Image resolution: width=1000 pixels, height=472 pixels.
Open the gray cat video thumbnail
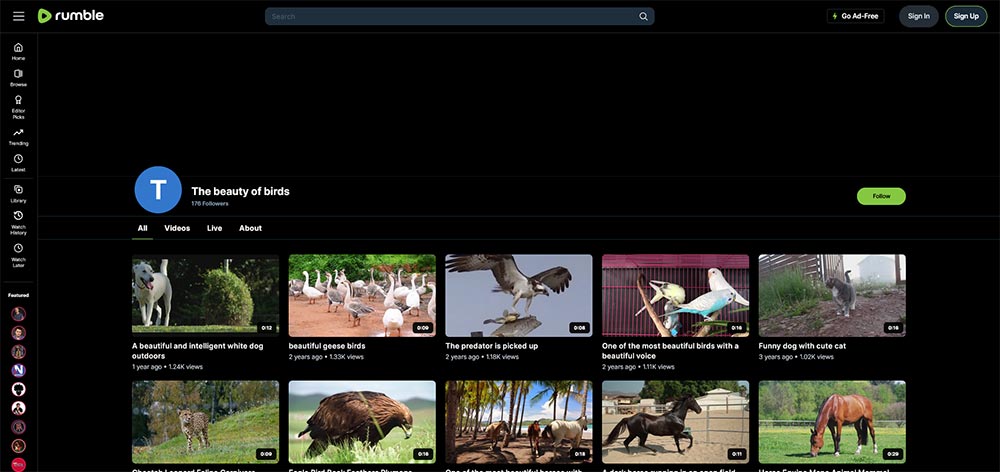click(832, 295)
